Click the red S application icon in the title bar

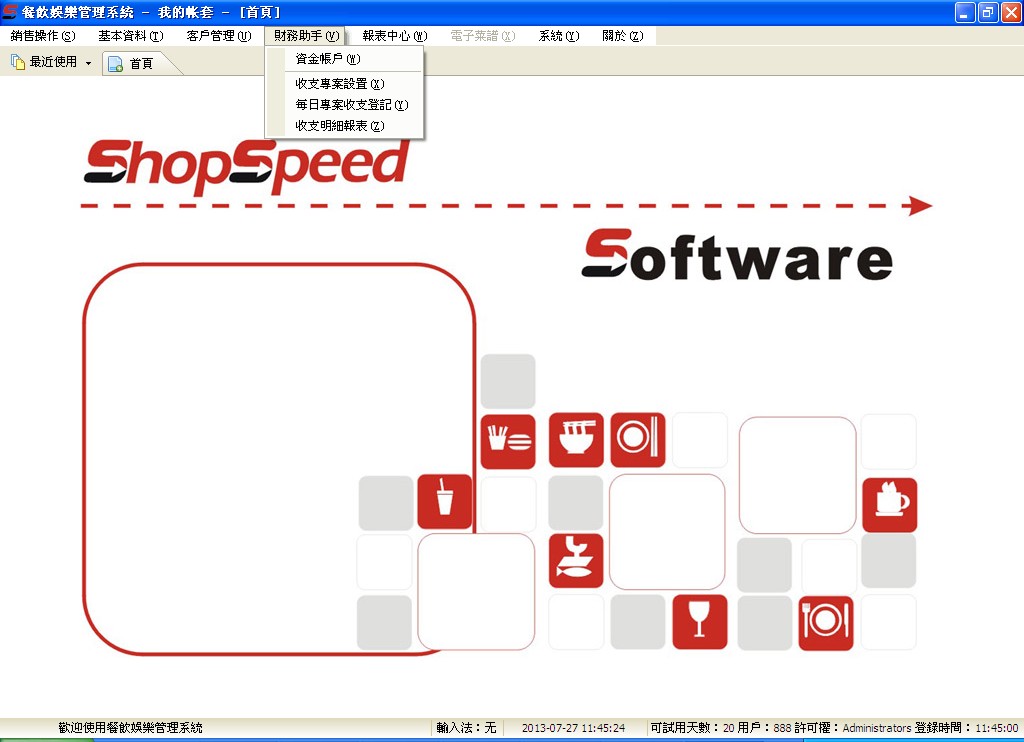(10, 12)
